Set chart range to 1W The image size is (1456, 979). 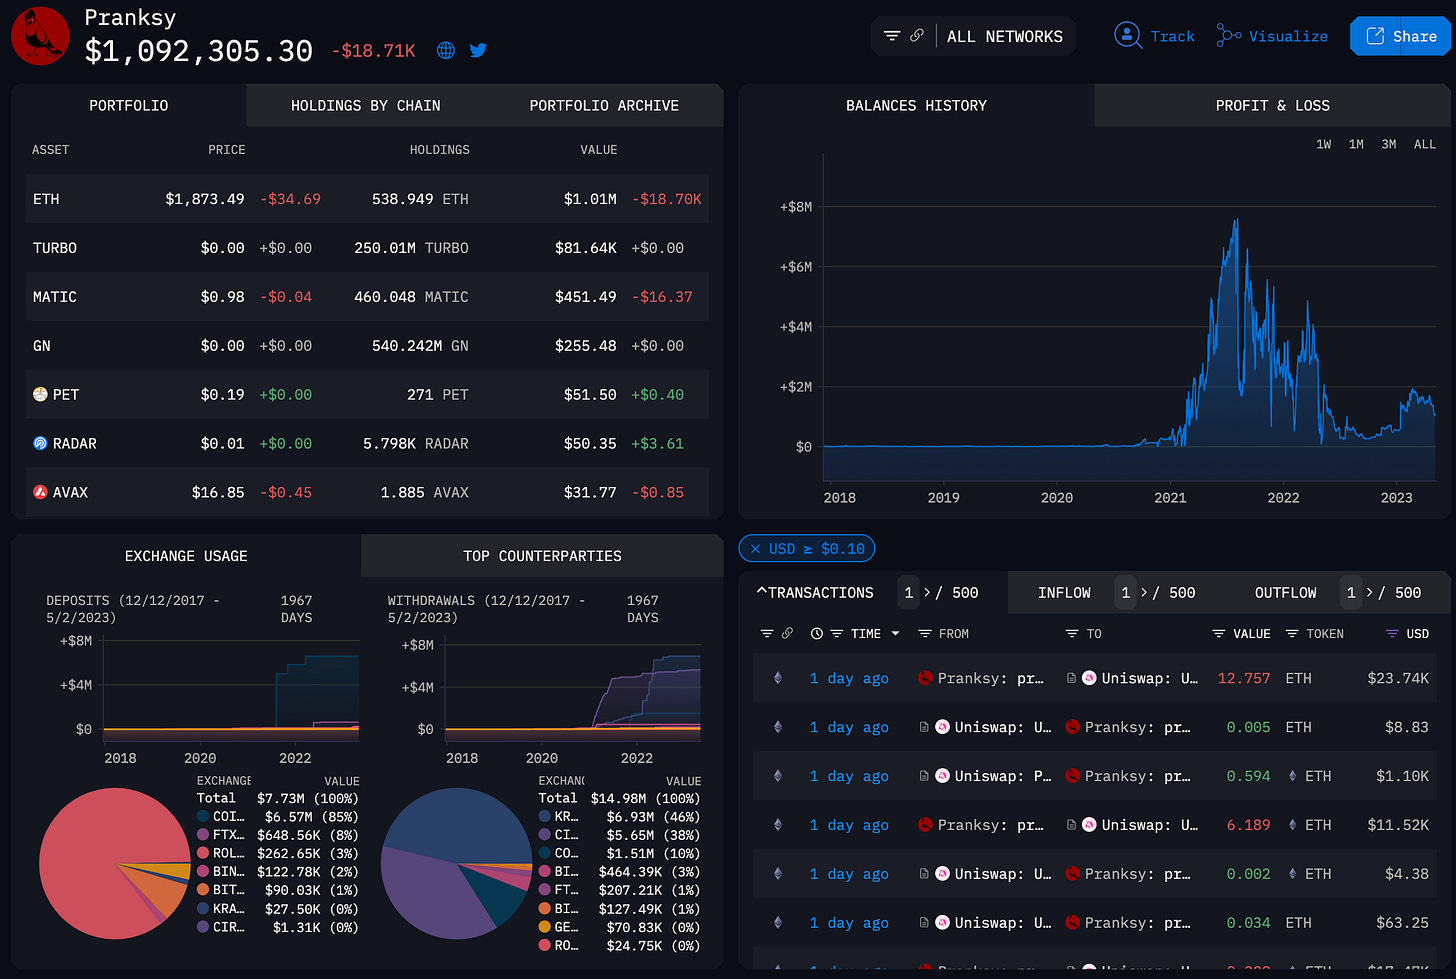click(x=1323, y=144)
